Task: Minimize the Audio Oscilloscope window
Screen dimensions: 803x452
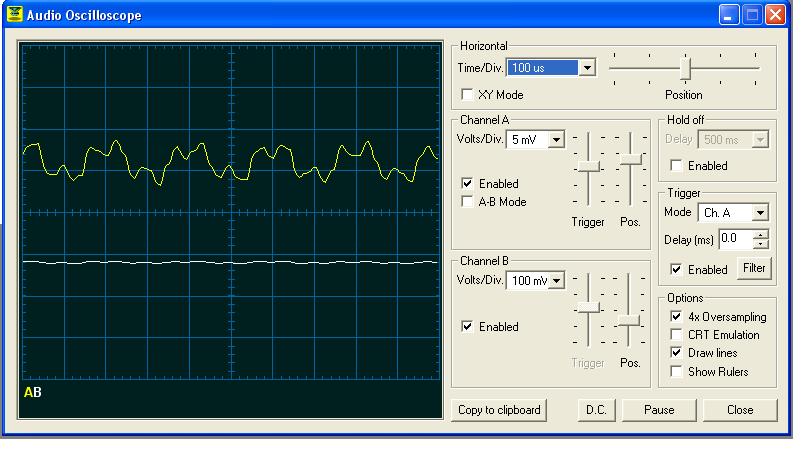Action: (728, 14)
